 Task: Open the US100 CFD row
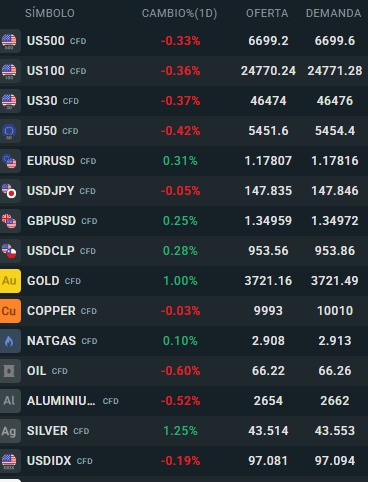(x=184, y=71)
